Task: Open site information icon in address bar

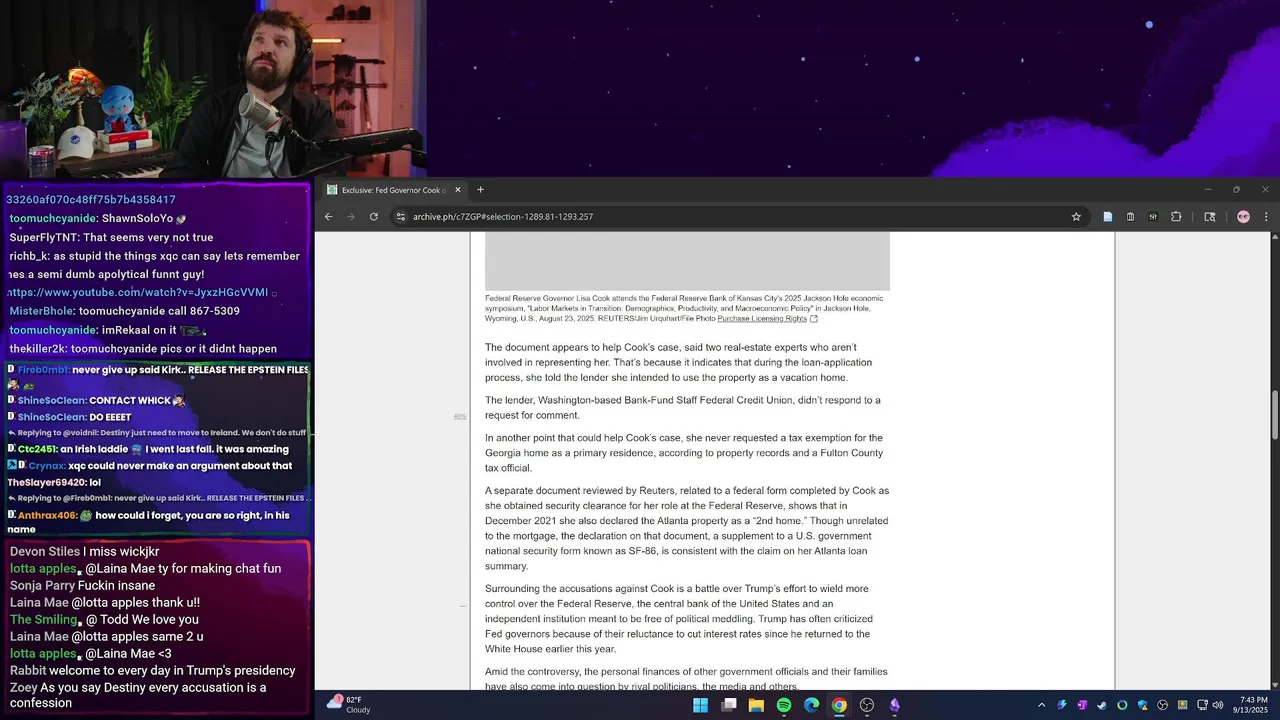Action: coord(400,216)
